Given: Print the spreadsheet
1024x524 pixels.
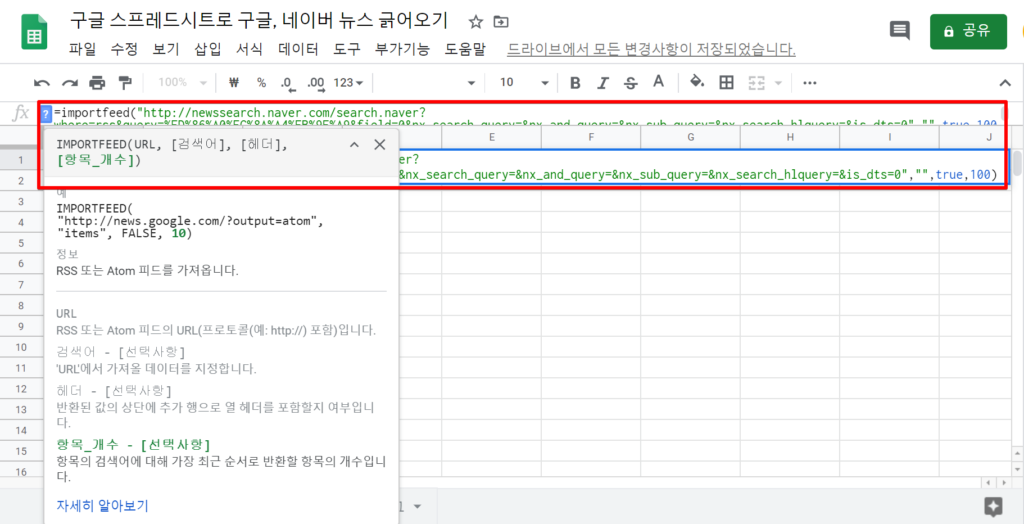Looking at the screenshot, I should click(97, 83).
